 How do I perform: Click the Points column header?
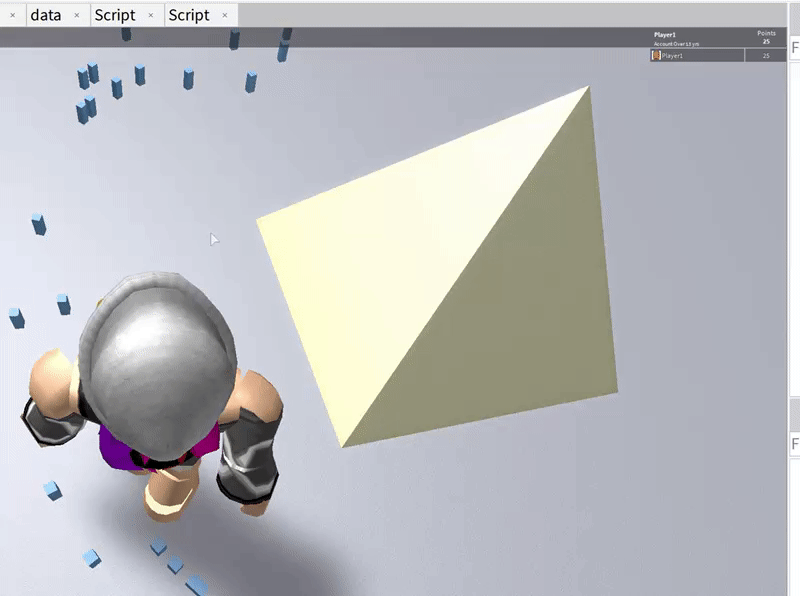tap(766, 33)
